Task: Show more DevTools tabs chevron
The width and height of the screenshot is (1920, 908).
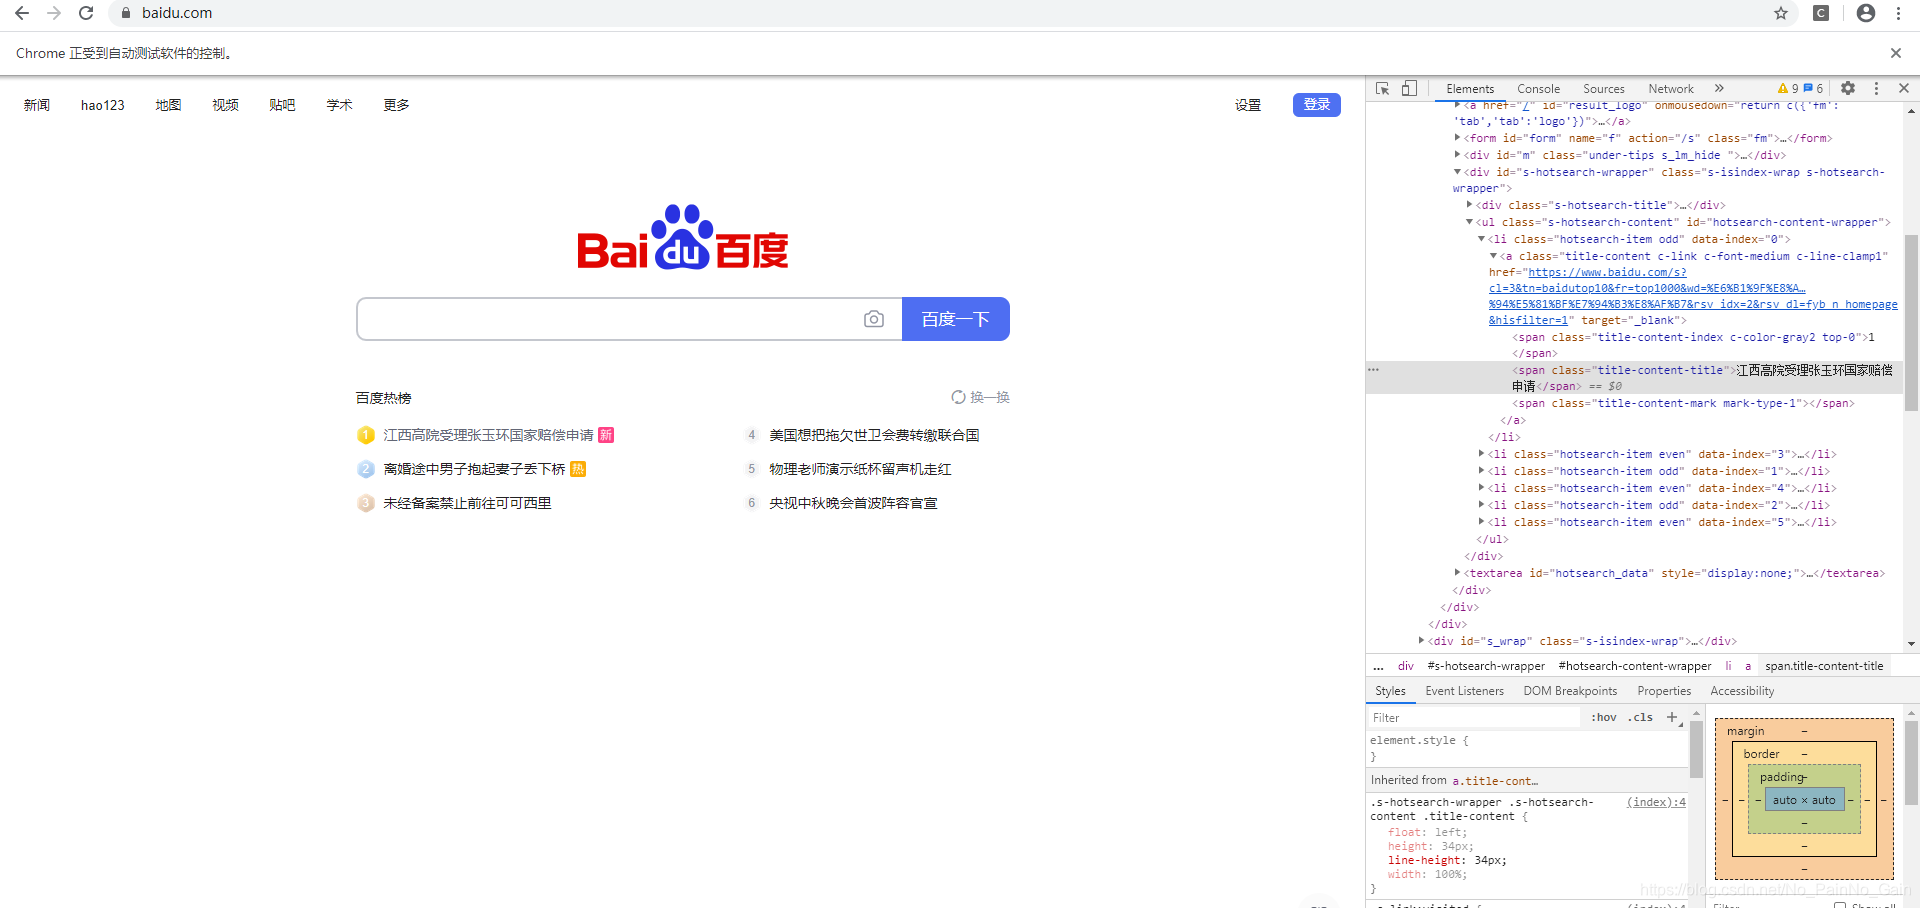Action: point(1719,88)
